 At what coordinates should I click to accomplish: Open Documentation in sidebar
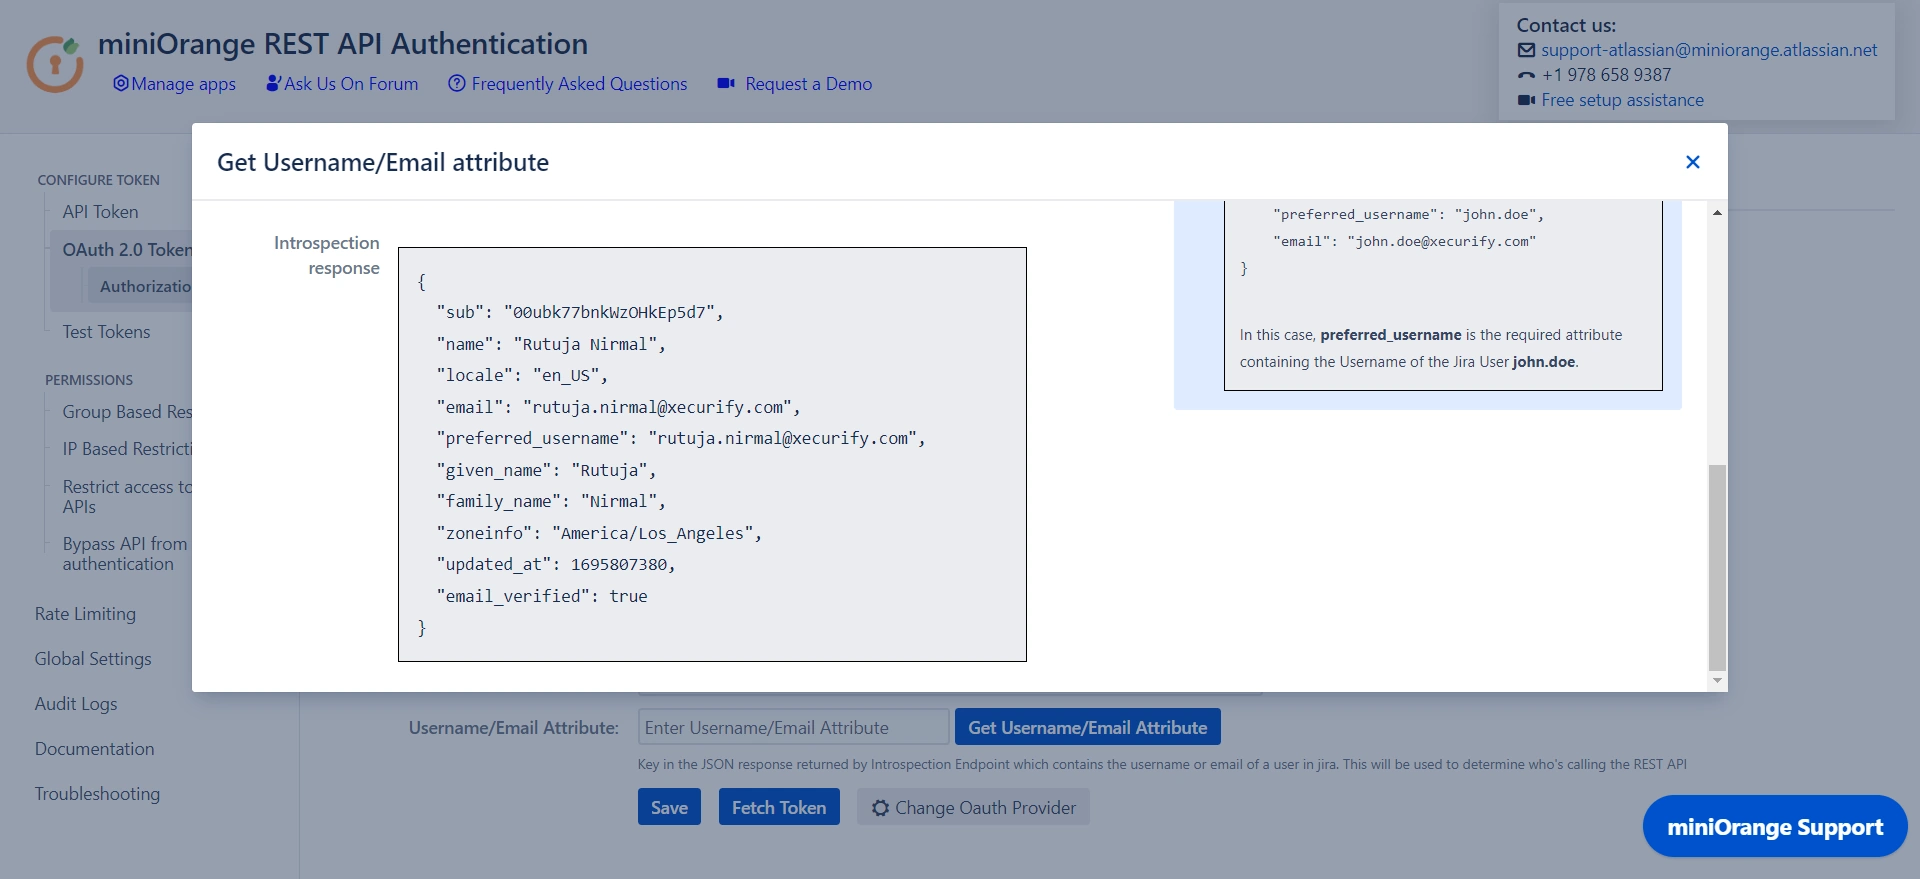pos(95,749)
